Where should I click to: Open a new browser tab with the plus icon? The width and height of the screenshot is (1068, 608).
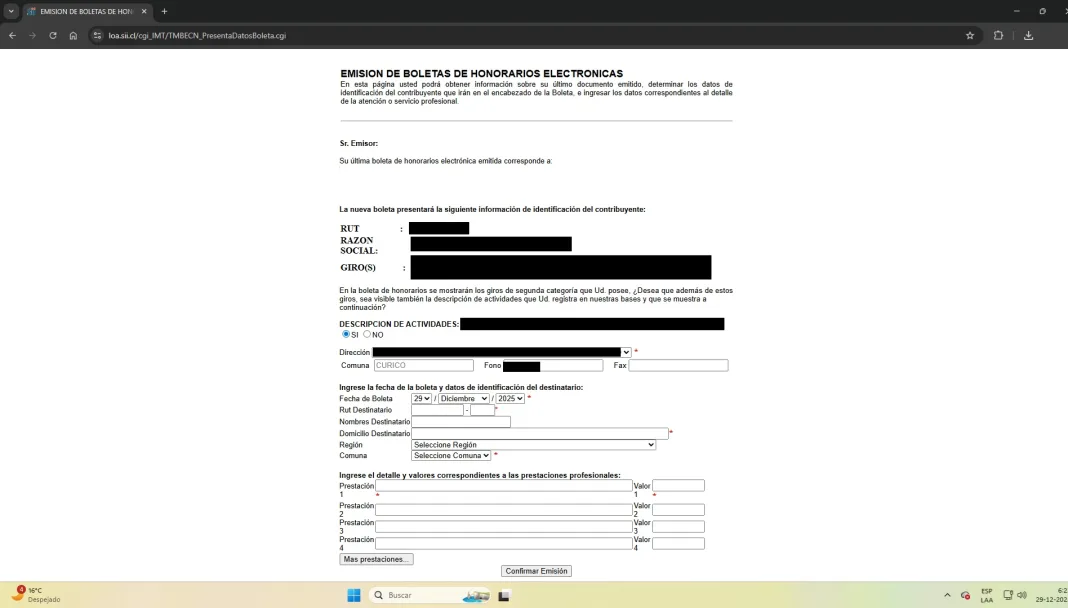pyautogui.click(x=164, y=11)
